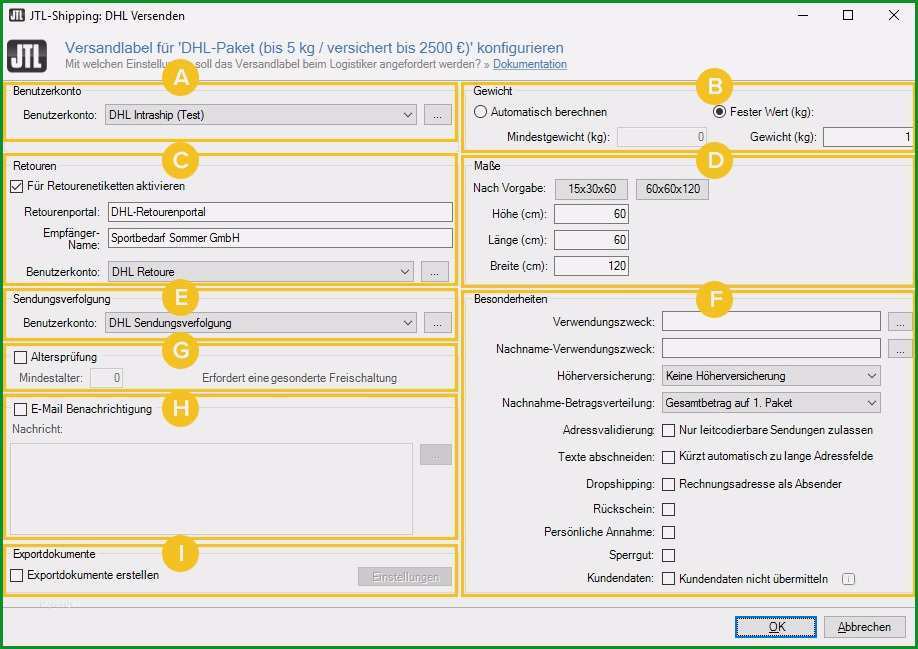918x649 pixels.
Task: Click ellipsis button beside DHL Intraship account
Action: [x=437, y=115]
